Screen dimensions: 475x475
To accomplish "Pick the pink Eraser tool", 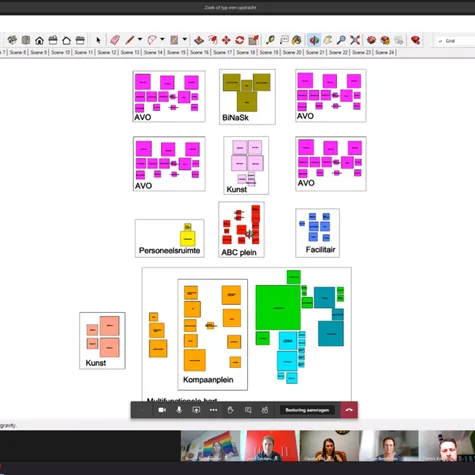I will (115, 40).
